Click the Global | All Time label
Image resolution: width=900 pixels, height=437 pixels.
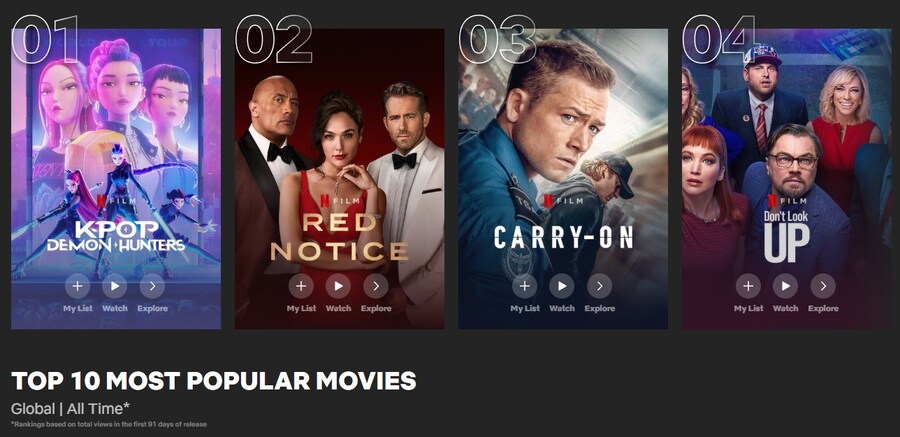pos(70,409)
